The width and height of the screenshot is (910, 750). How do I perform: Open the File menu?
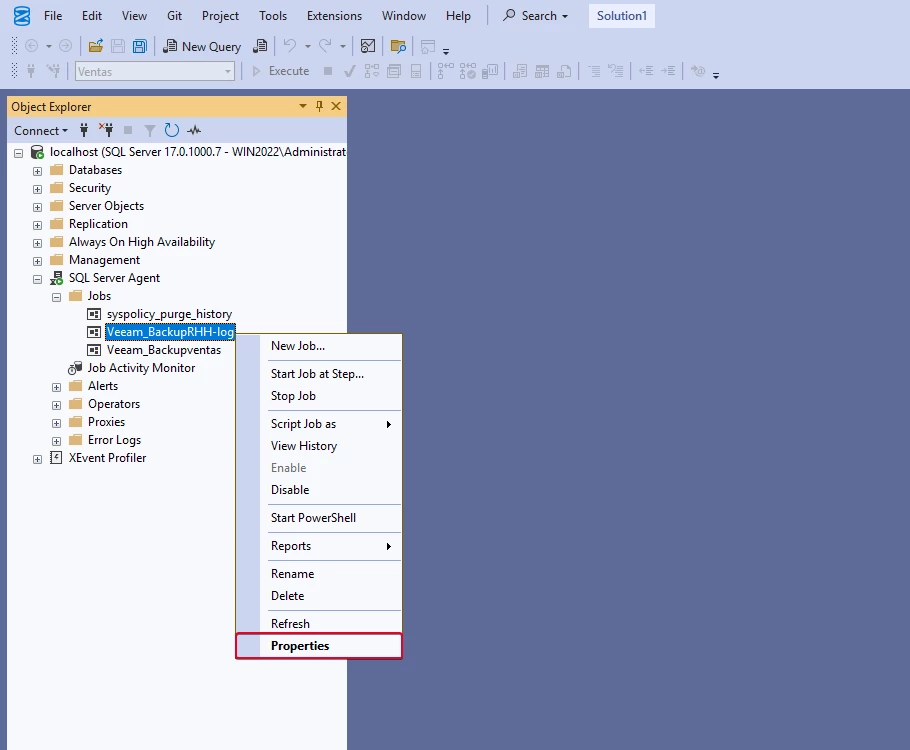pyautogui.click(x=53, y=16)
